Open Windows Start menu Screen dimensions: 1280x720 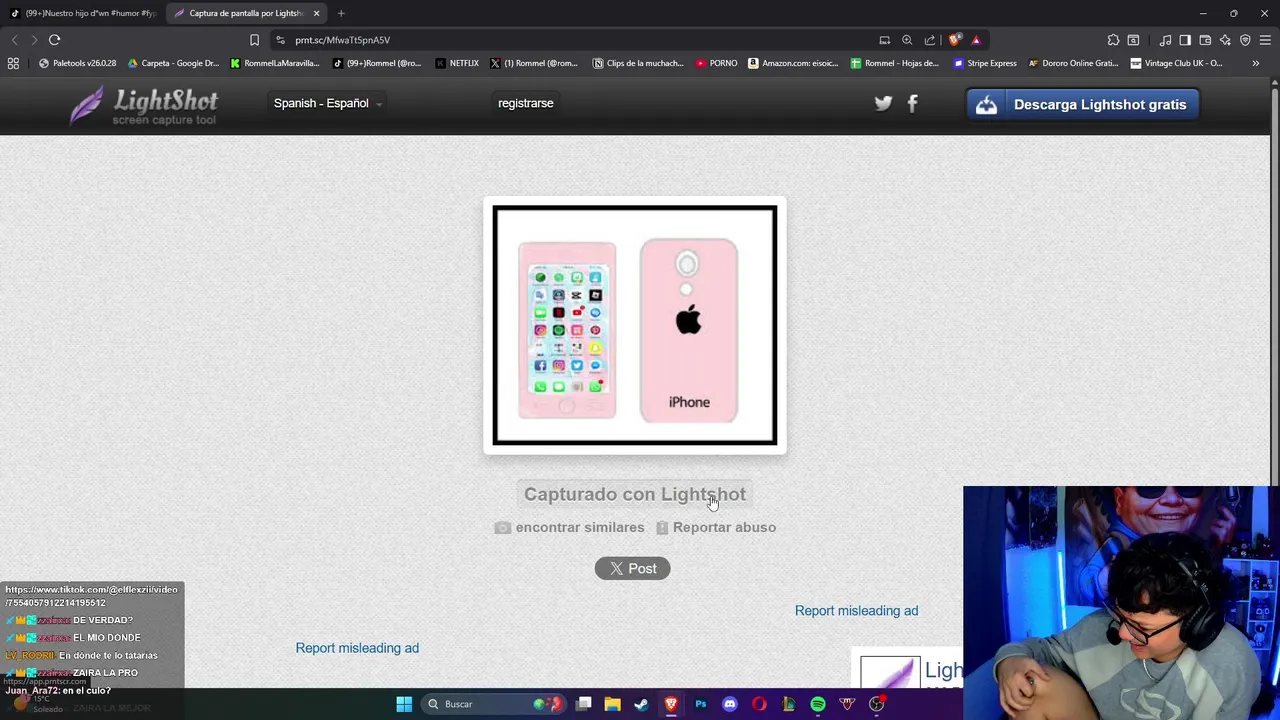click(x=404, y=704)
